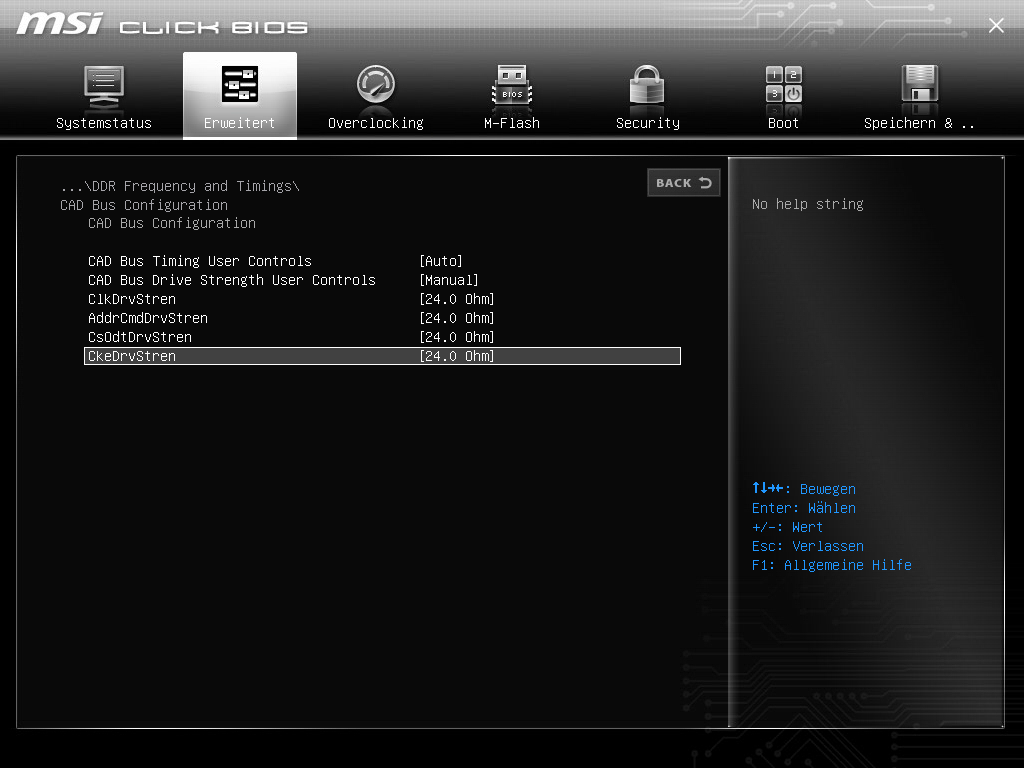Open ClkDrvStren [24.0 Ohm] value
Image resolution: width=1024 pixels, height=768 pixels.
click(456, 299)
